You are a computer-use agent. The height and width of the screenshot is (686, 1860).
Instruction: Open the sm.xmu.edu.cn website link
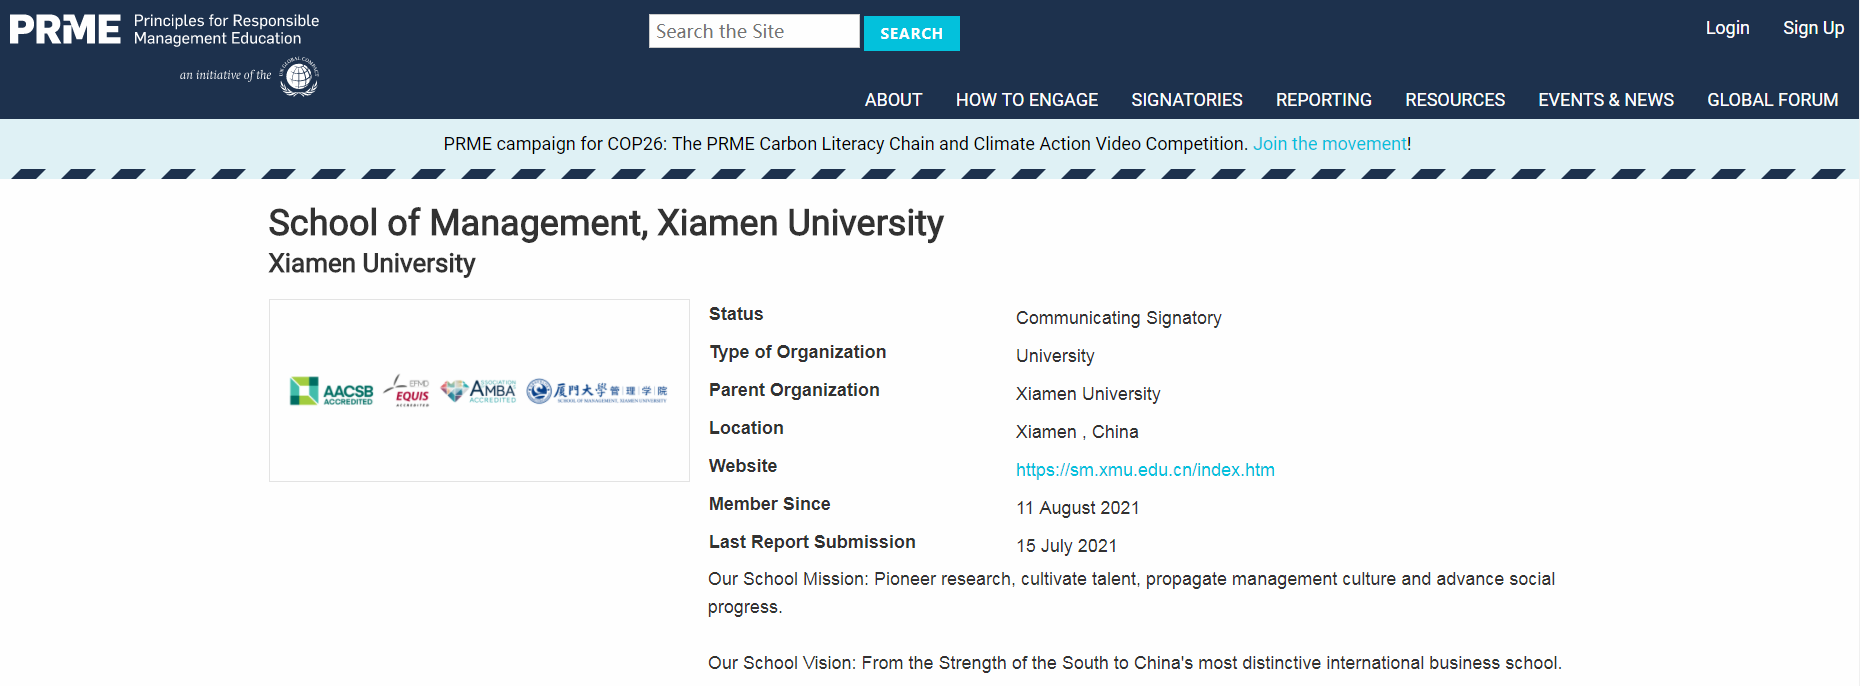click(1145, 470)
